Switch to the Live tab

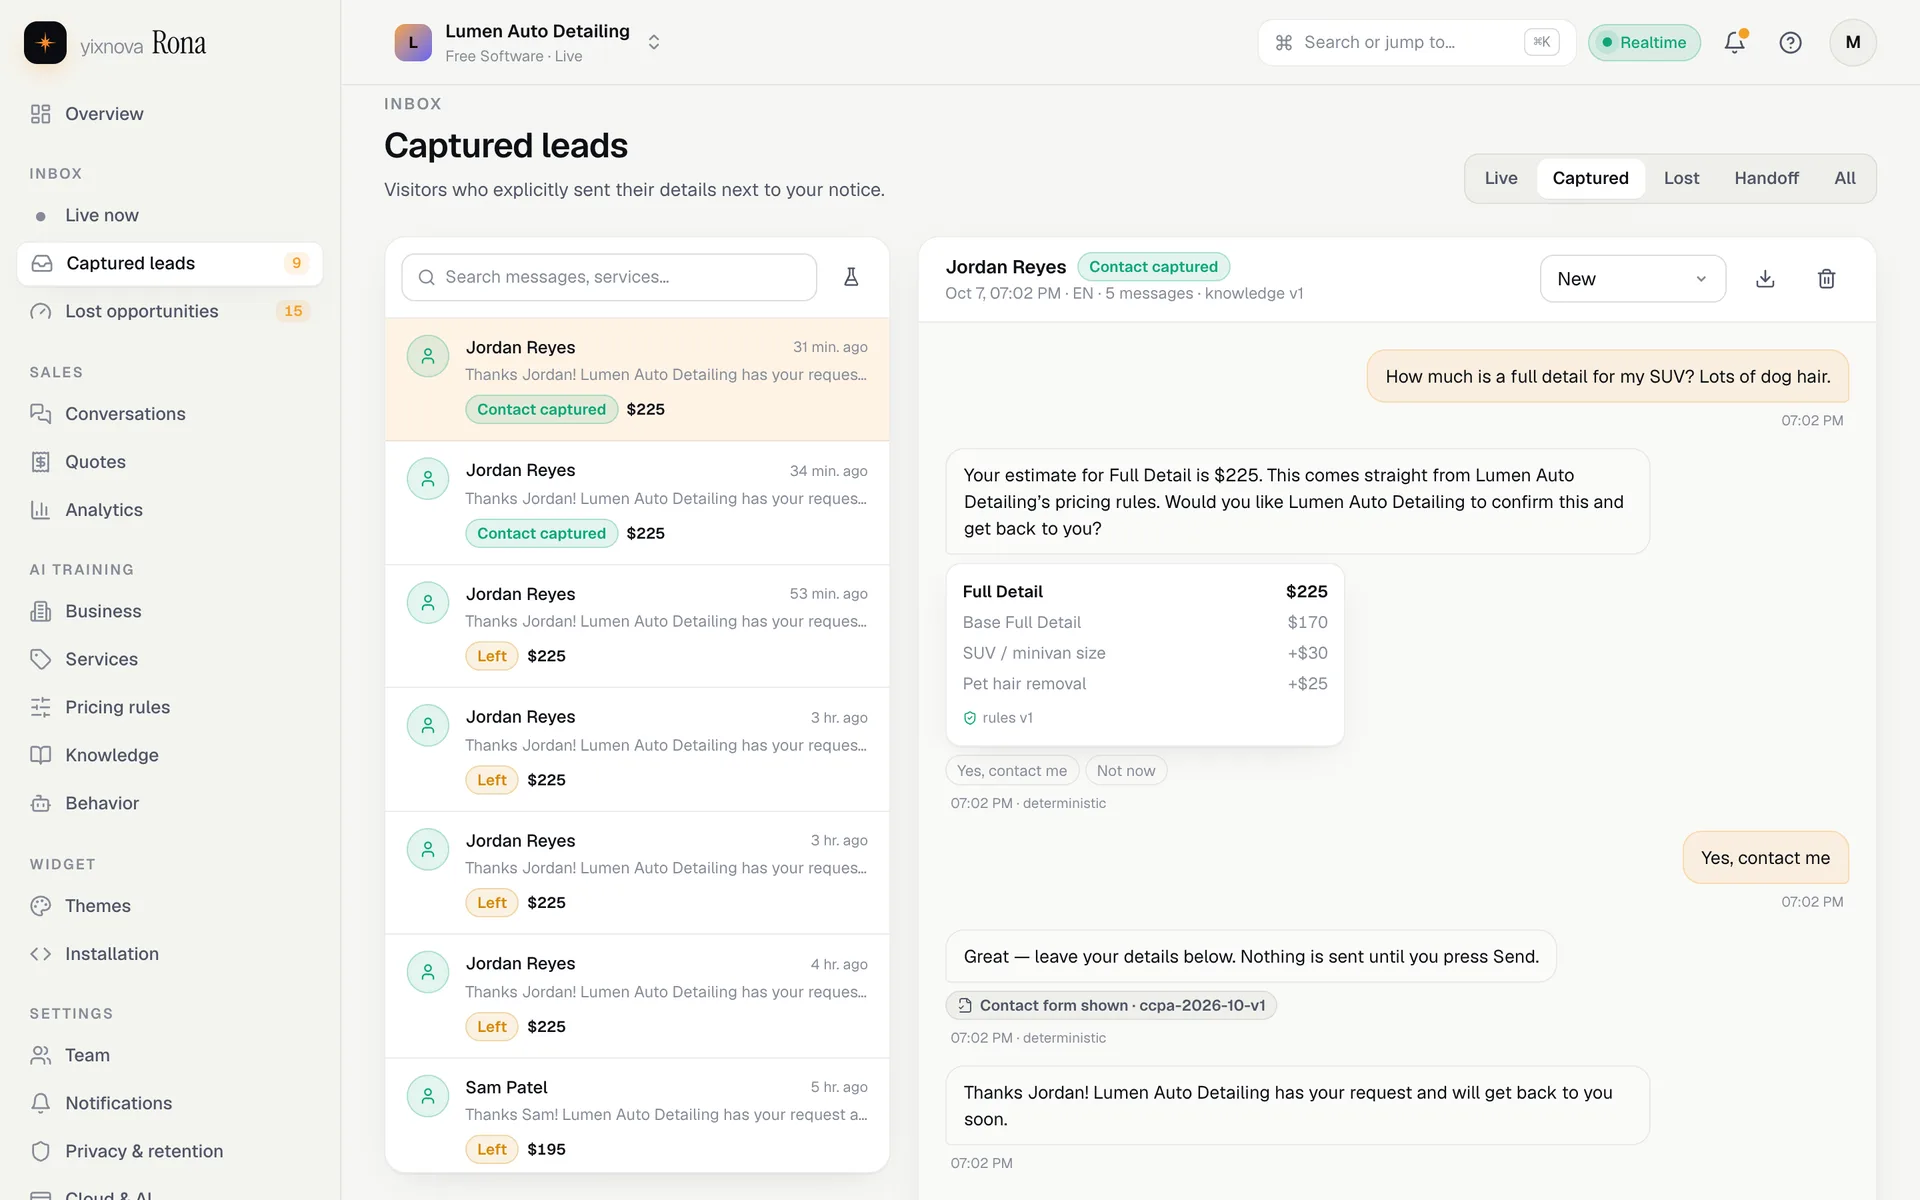[x=1500, y=178]
